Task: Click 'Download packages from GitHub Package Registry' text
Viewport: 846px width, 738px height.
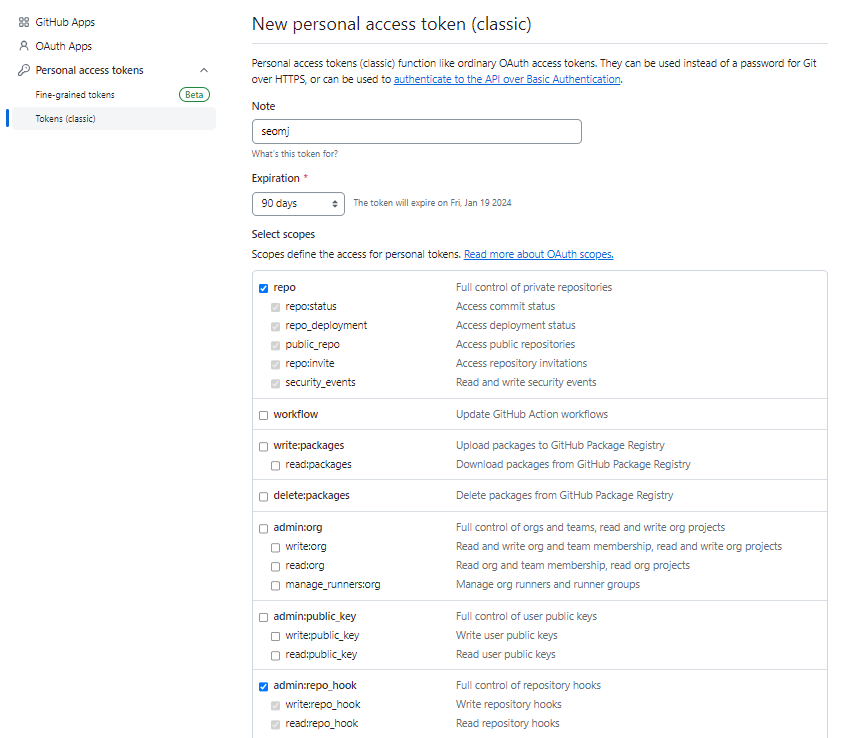Action: (573, 464)
